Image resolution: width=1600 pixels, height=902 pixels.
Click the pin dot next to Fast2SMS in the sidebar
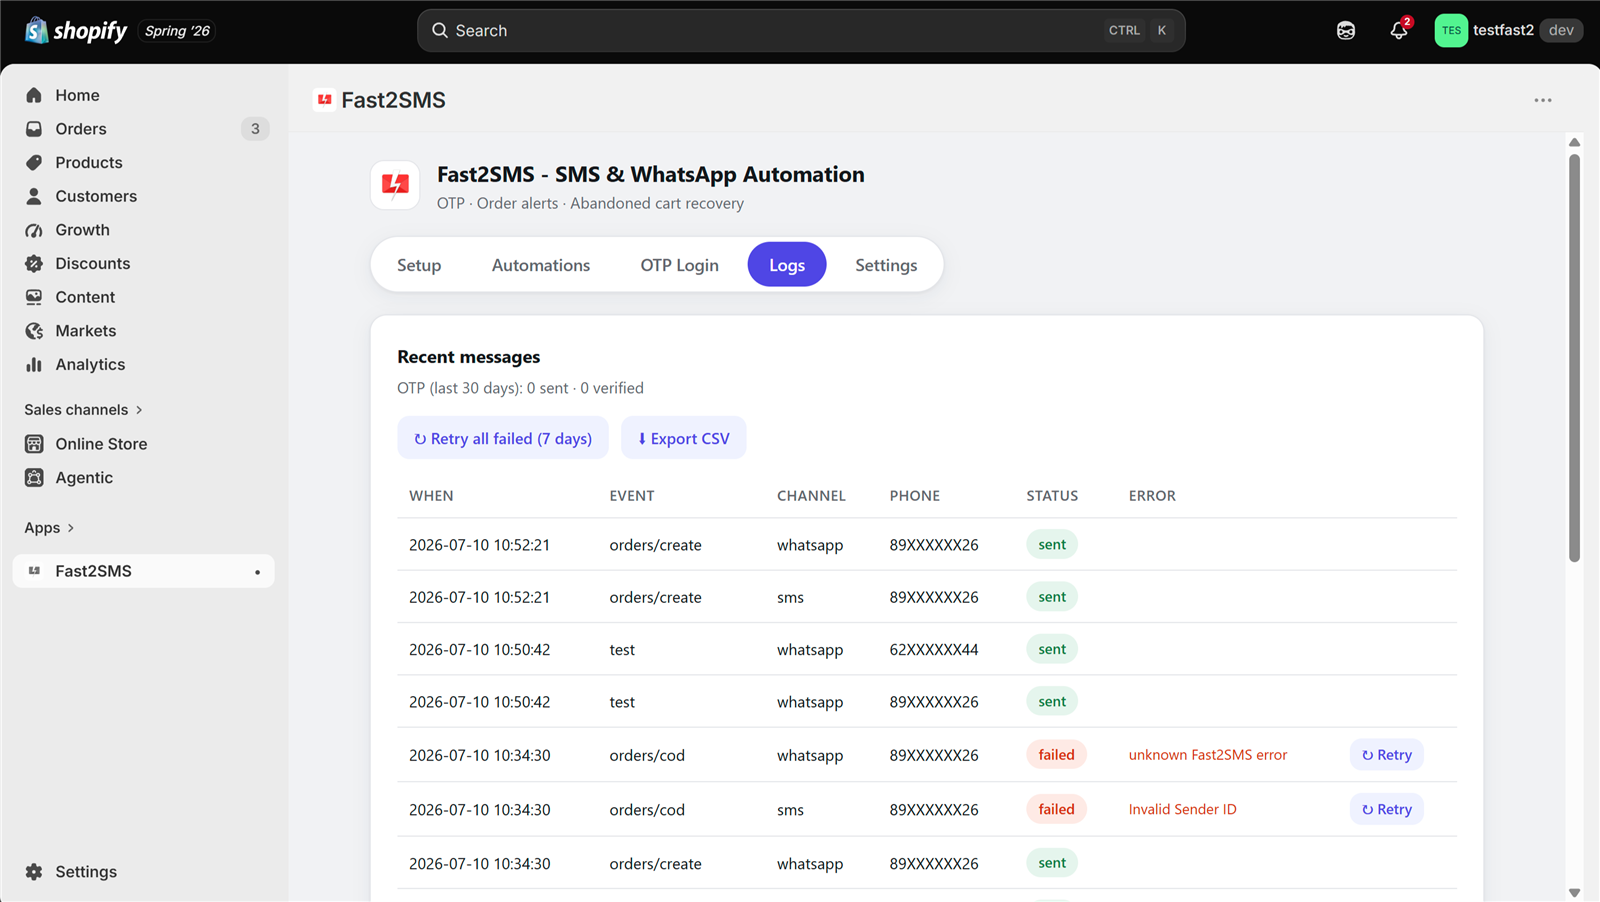257,572
